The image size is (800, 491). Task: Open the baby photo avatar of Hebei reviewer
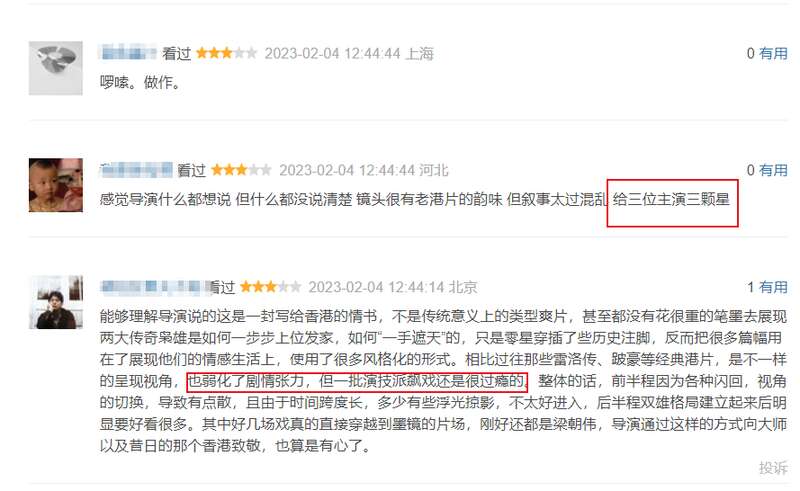pos(56,185)
